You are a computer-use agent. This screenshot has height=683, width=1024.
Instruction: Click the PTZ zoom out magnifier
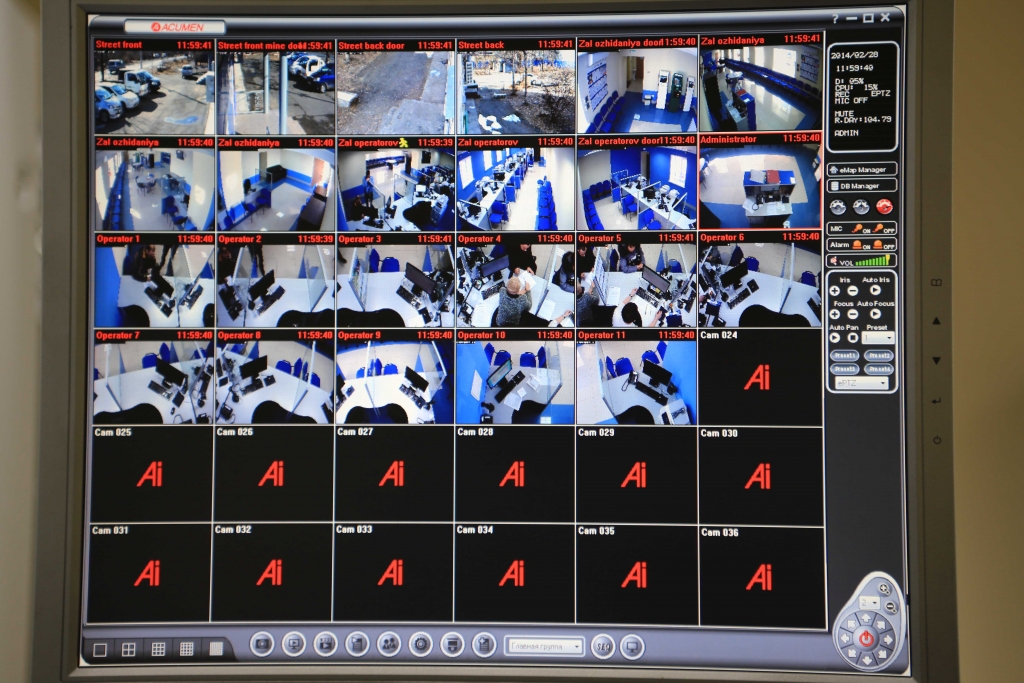[x=891, y=606]
